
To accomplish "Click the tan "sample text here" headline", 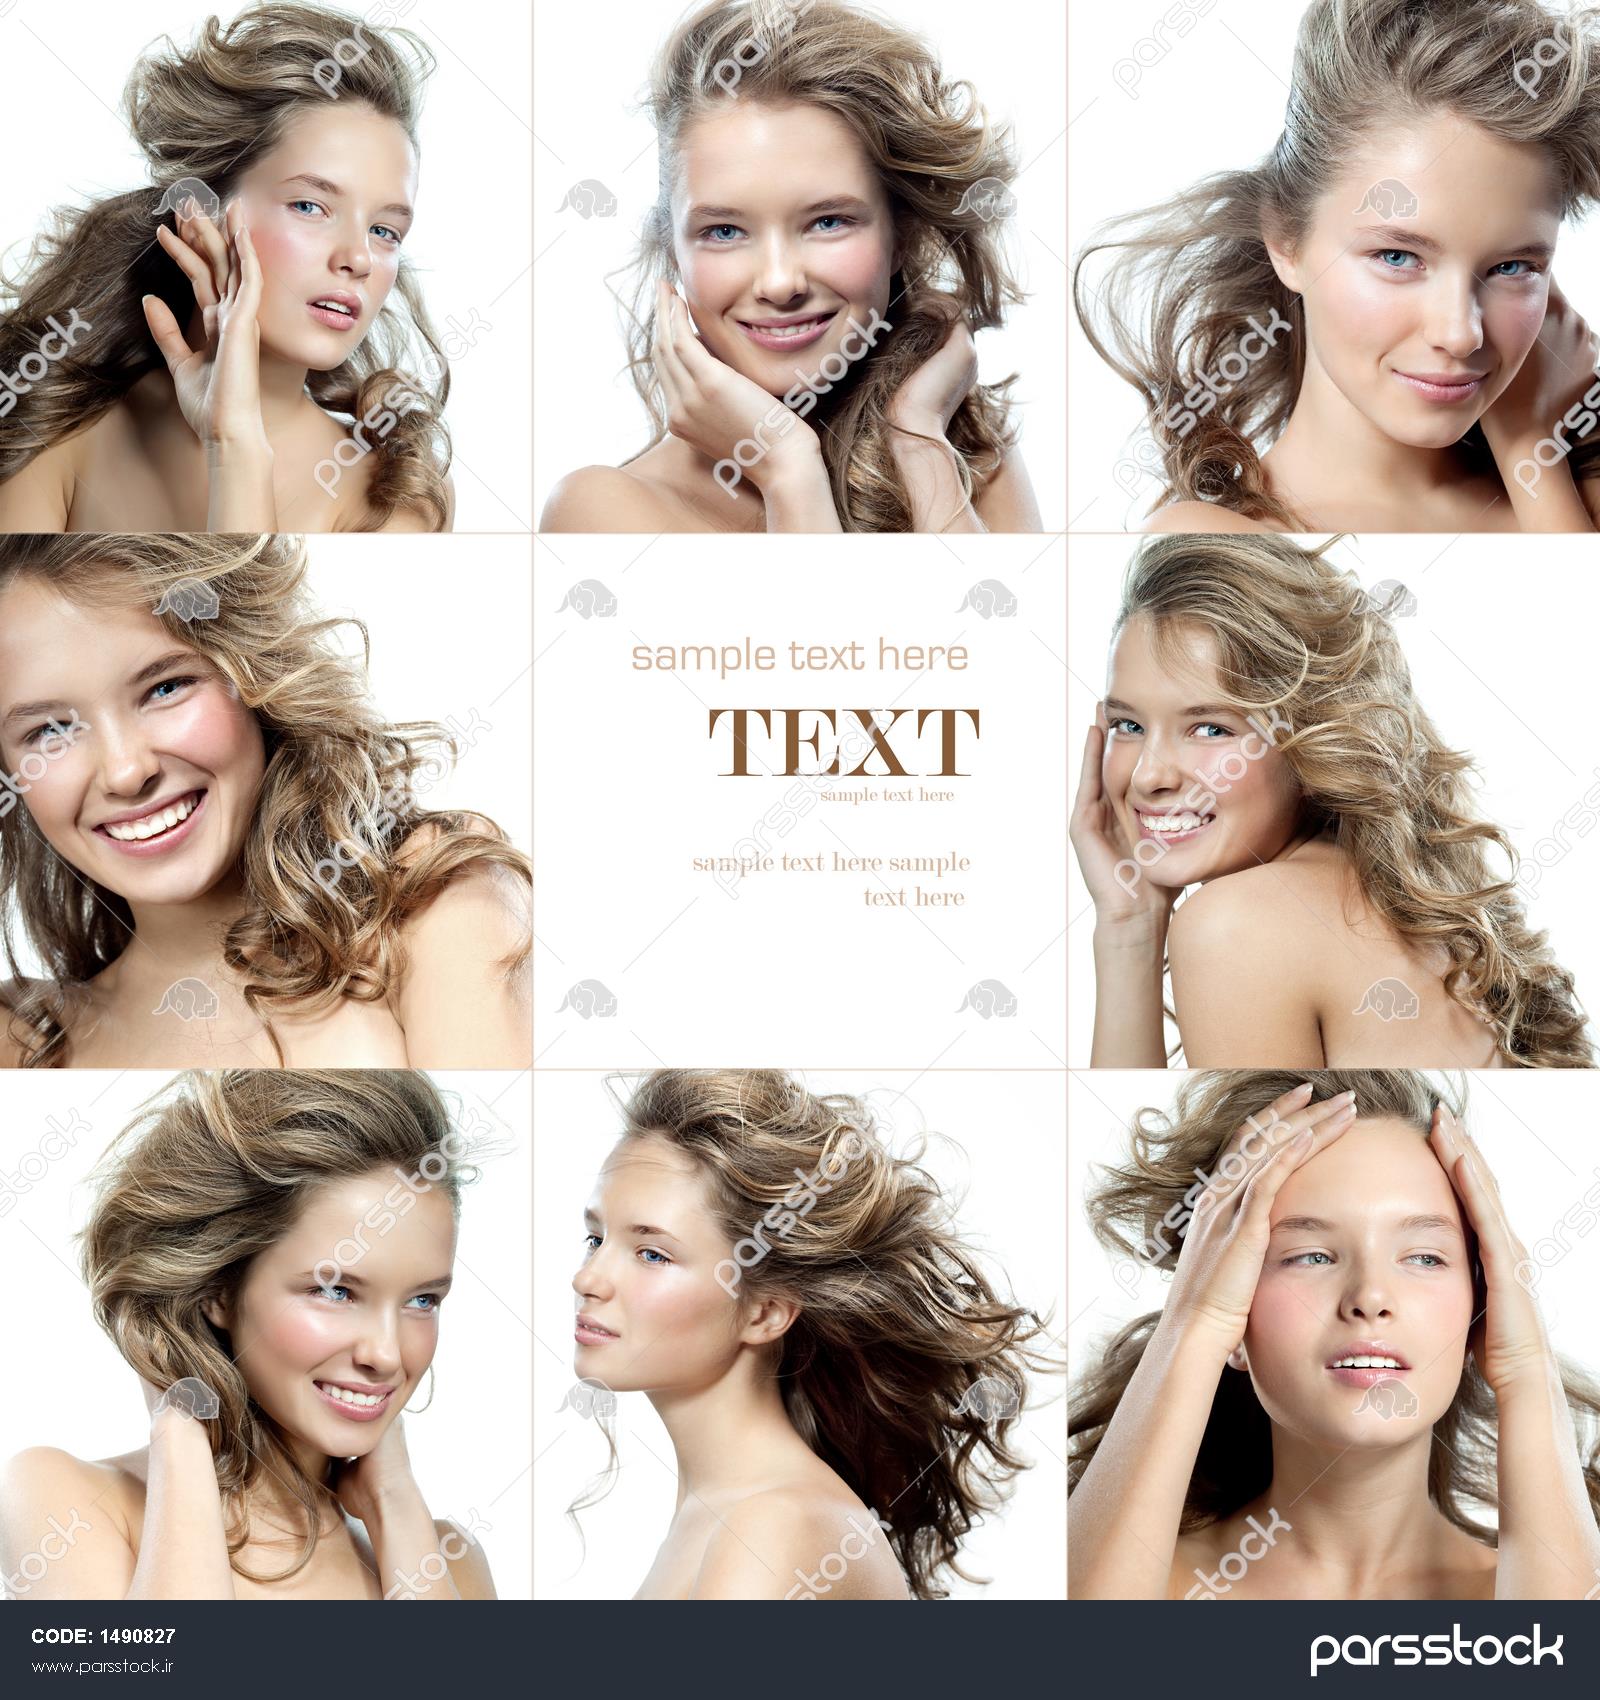I will [799, 656].
